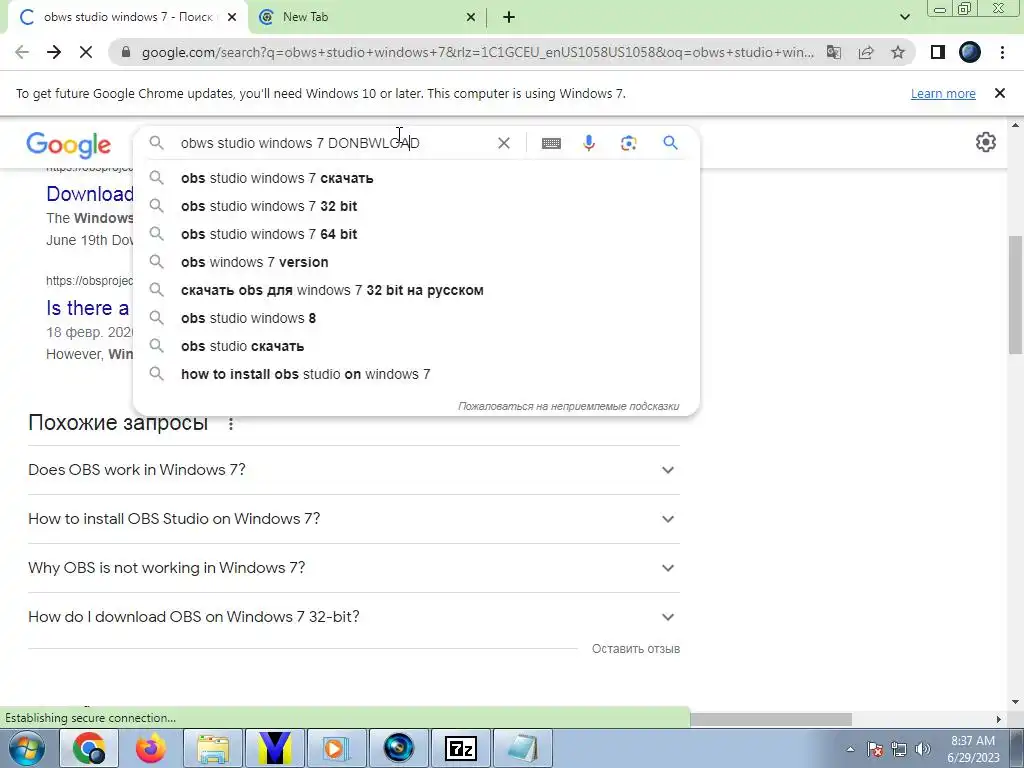
Task: Switch to the New Tab tab
Action: coord(366,17)
